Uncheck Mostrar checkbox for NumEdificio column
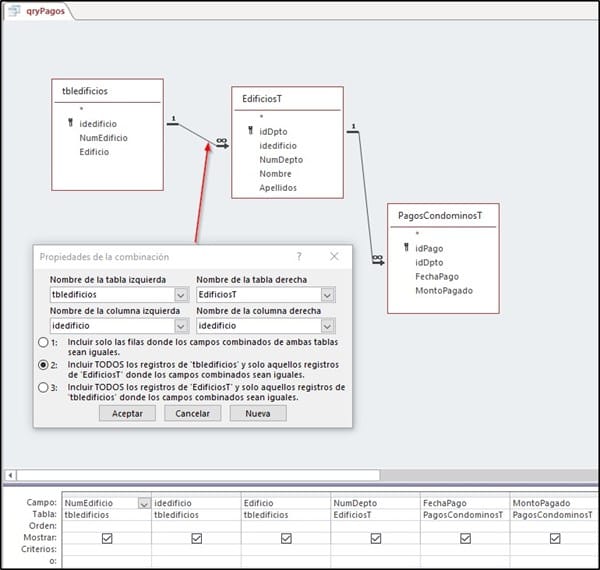 pos(107,537)
